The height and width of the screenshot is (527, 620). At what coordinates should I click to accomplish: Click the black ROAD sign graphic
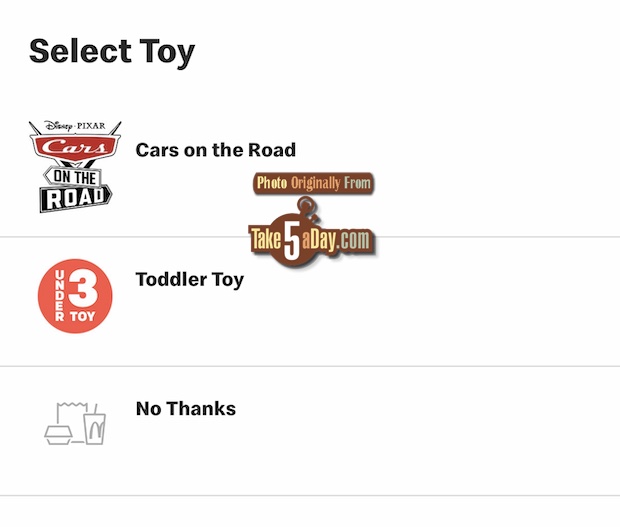76,198
